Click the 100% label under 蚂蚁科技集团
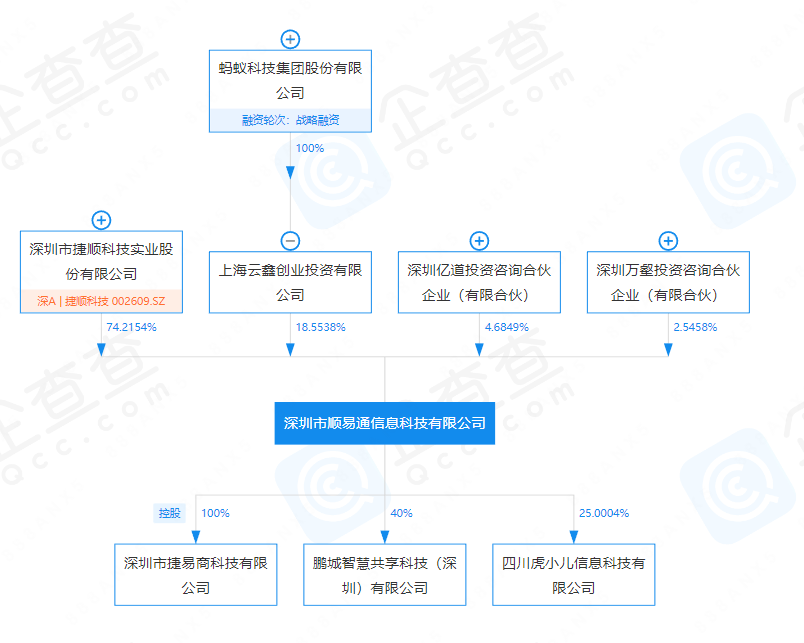804x643 pixels. (310, 148)
